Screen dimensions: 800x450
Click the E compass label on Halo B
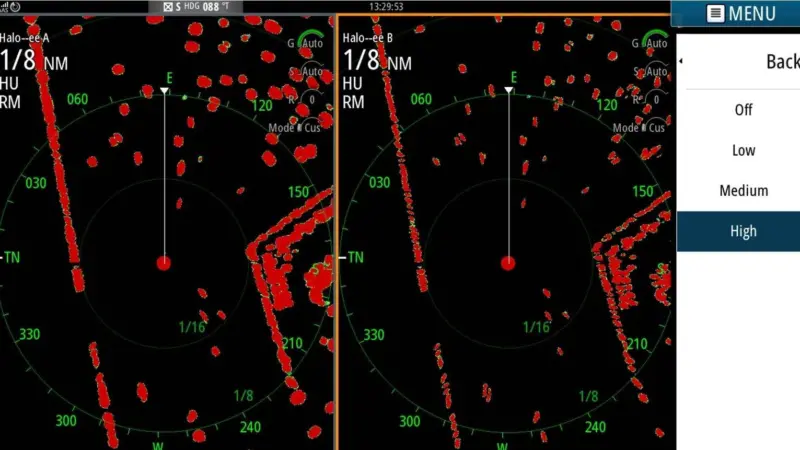click(514, 78)
